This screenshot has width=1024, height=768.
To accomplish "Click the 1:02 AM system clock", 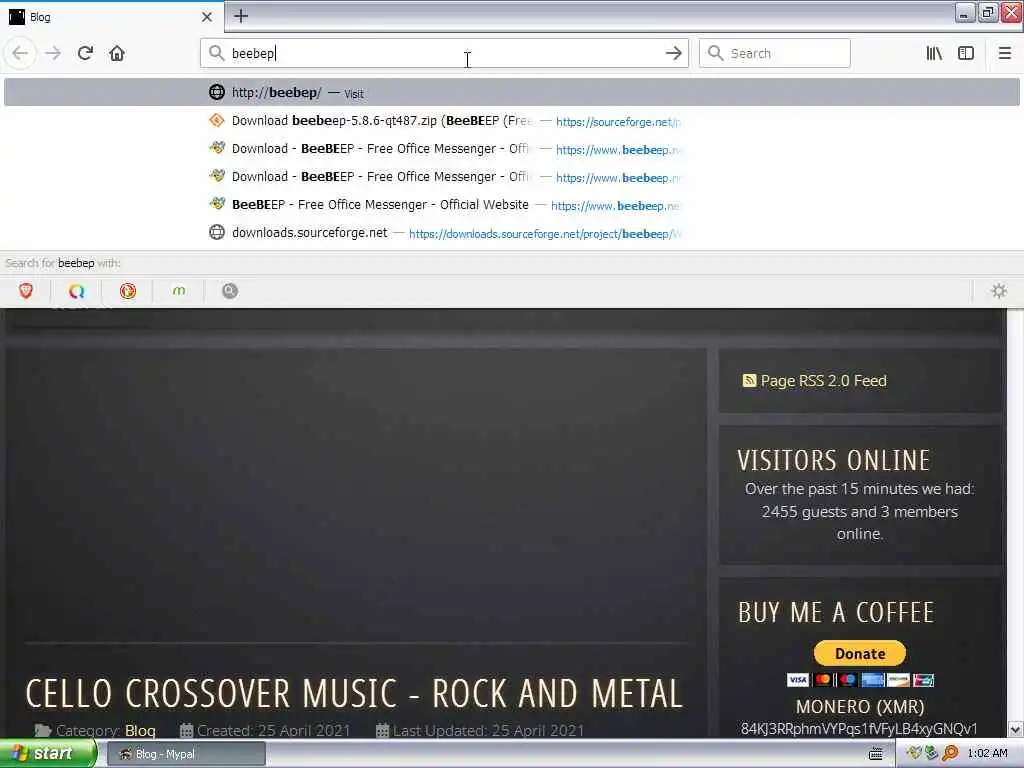I will pyautogui.click(x=987, y=754).
